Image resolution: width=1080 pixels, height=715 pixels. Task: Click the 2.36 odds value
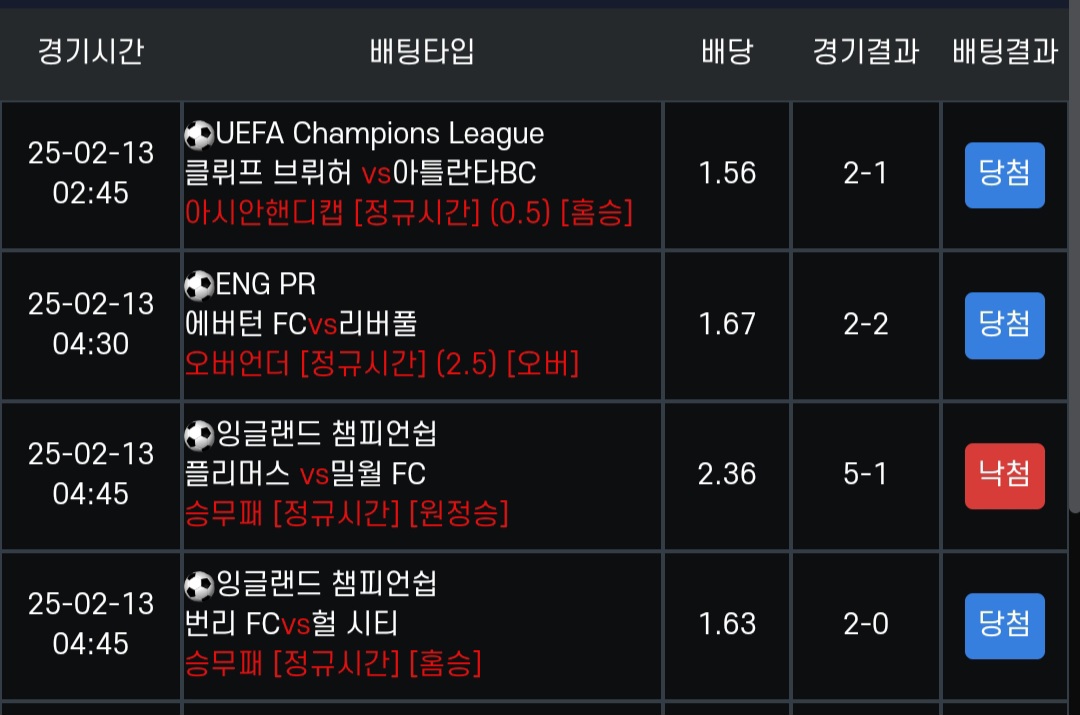pyautogui.click(x=727, y=474)
